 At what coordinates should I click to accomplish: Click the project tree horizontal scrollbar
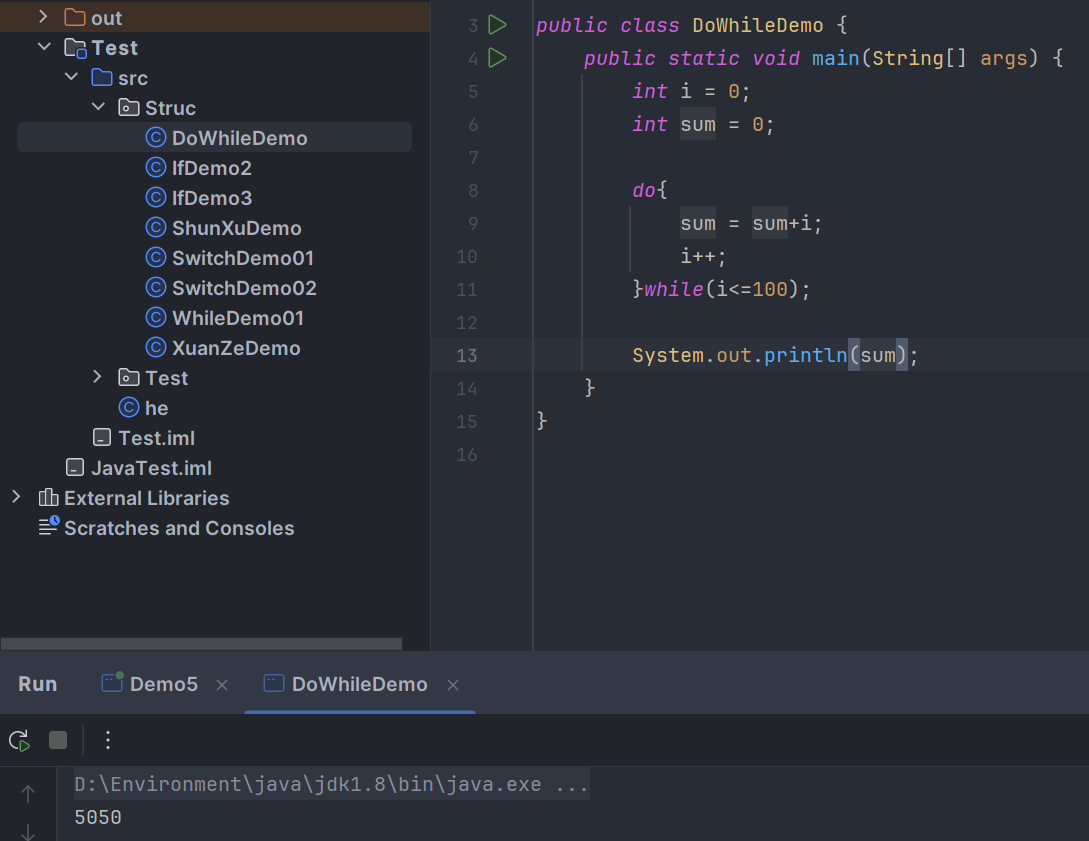click(201, 644)
